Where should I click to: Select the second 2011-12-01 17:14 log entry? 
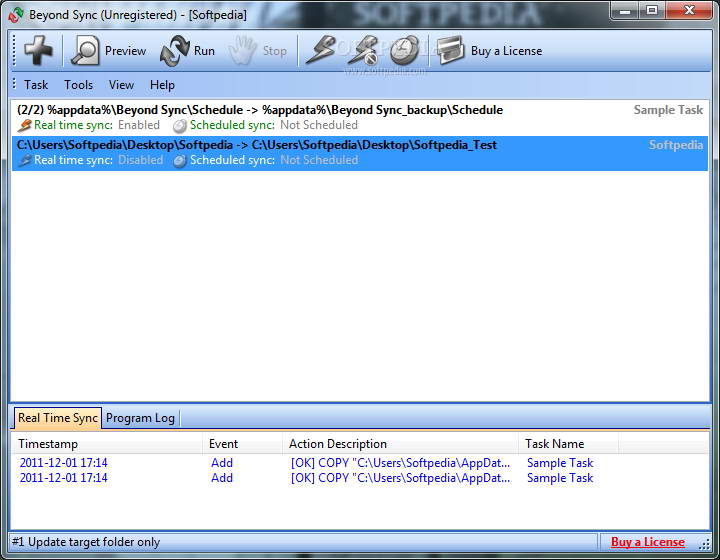click(63, 478)
